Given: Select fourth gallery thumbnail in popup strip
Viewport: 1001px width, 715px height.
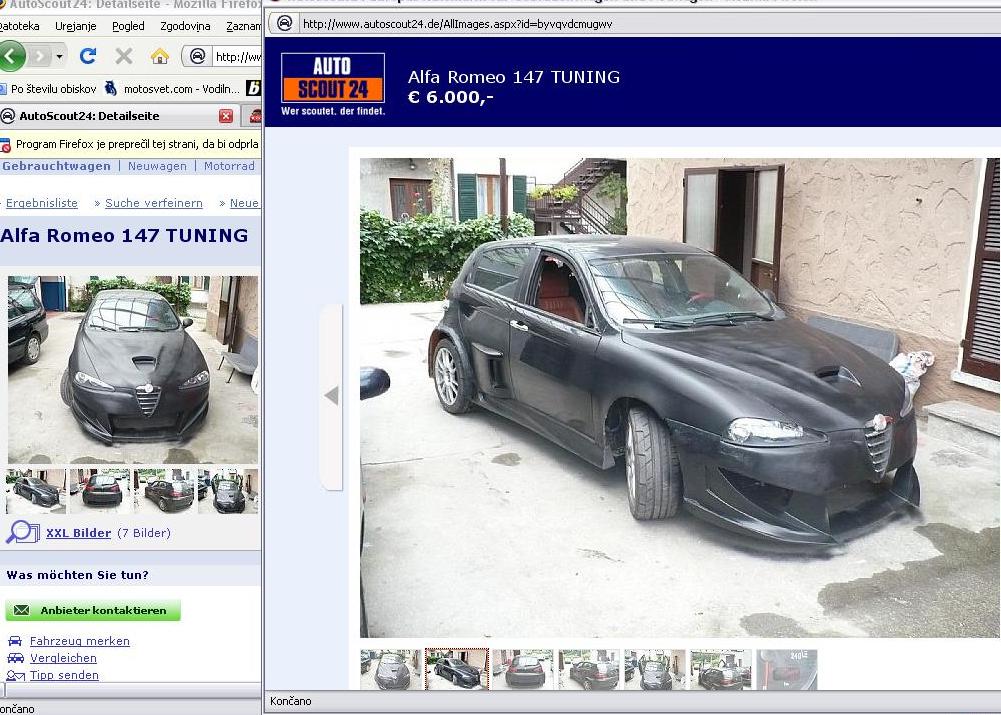Looking at the screenshot, I should [x=589, y=669].
